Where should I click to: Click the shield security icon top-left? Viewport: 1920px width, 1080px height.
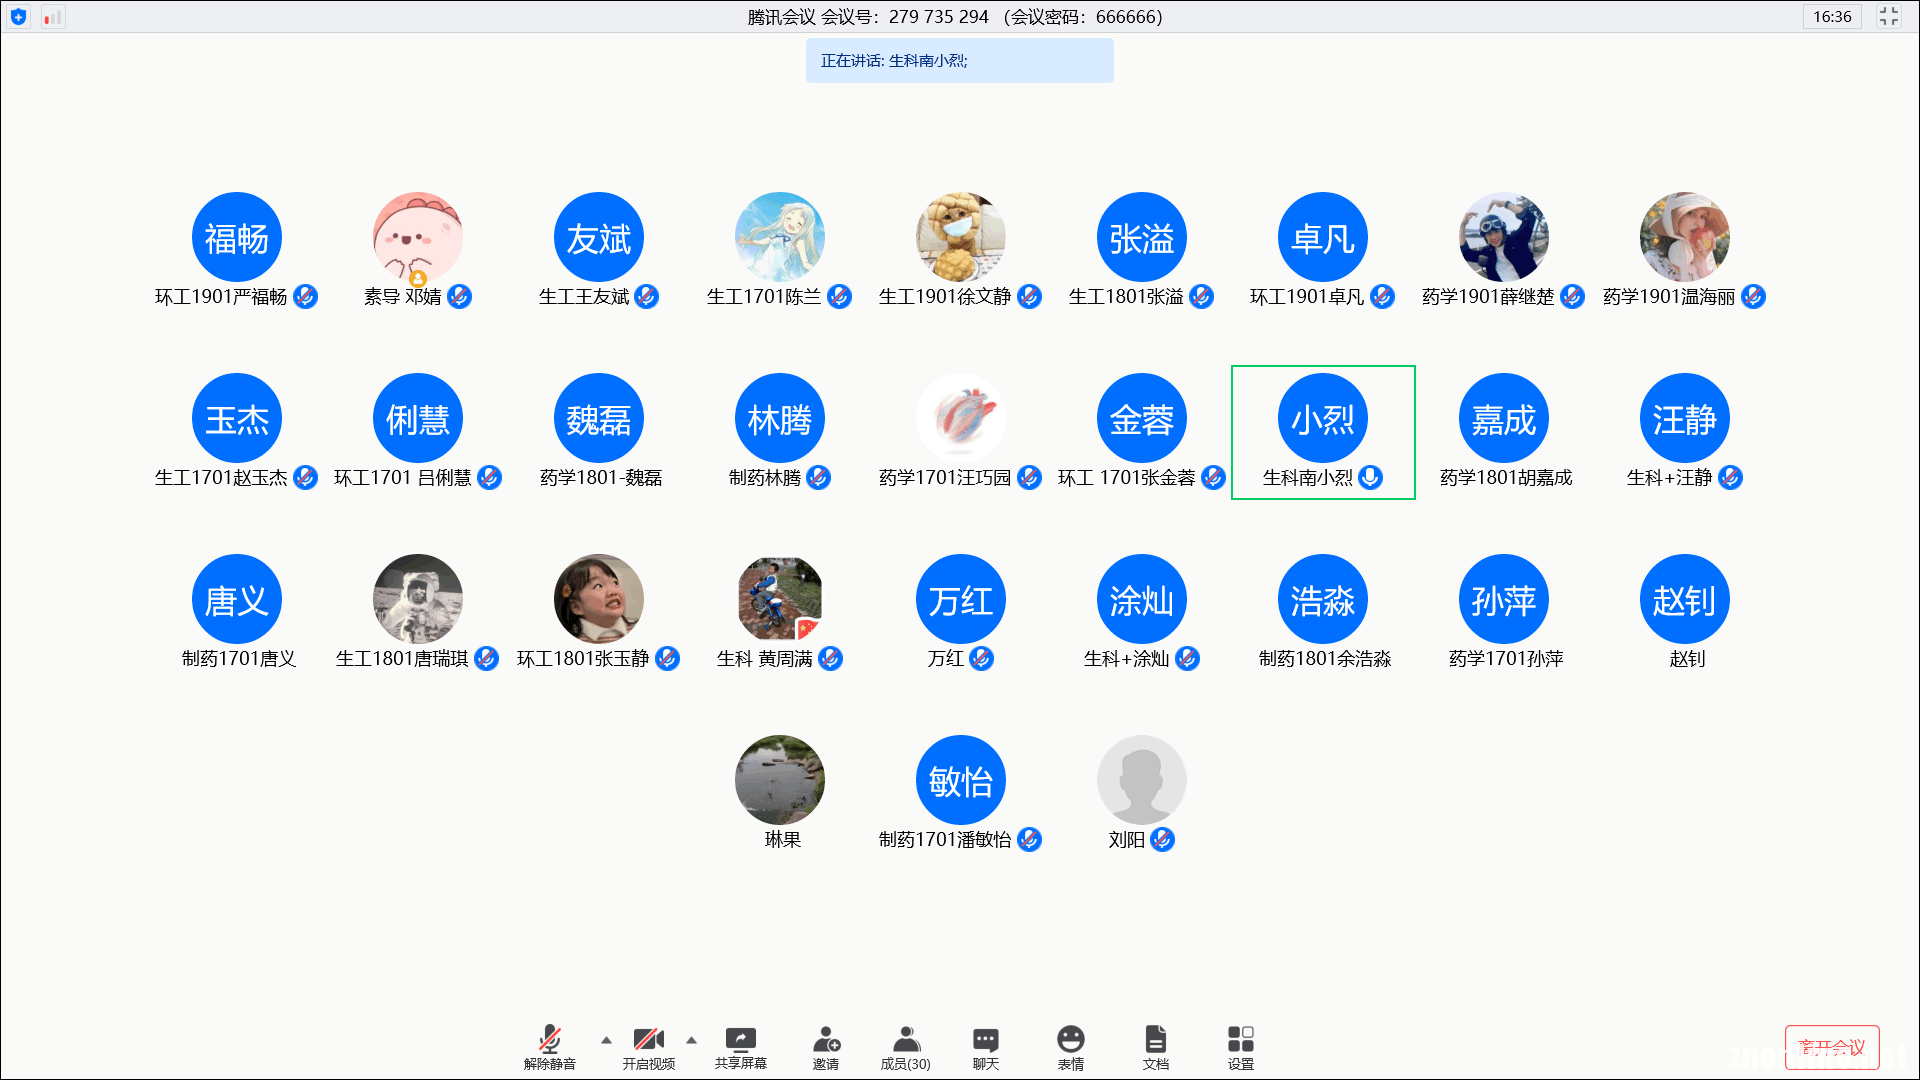point(18,17)
